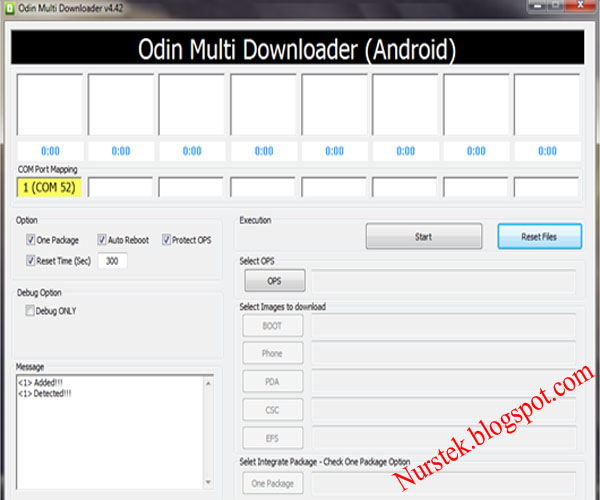Minimize the Odin window
The width and height of the screenshot is (600, 500).
pyautogui.click(x=538, y=6)
